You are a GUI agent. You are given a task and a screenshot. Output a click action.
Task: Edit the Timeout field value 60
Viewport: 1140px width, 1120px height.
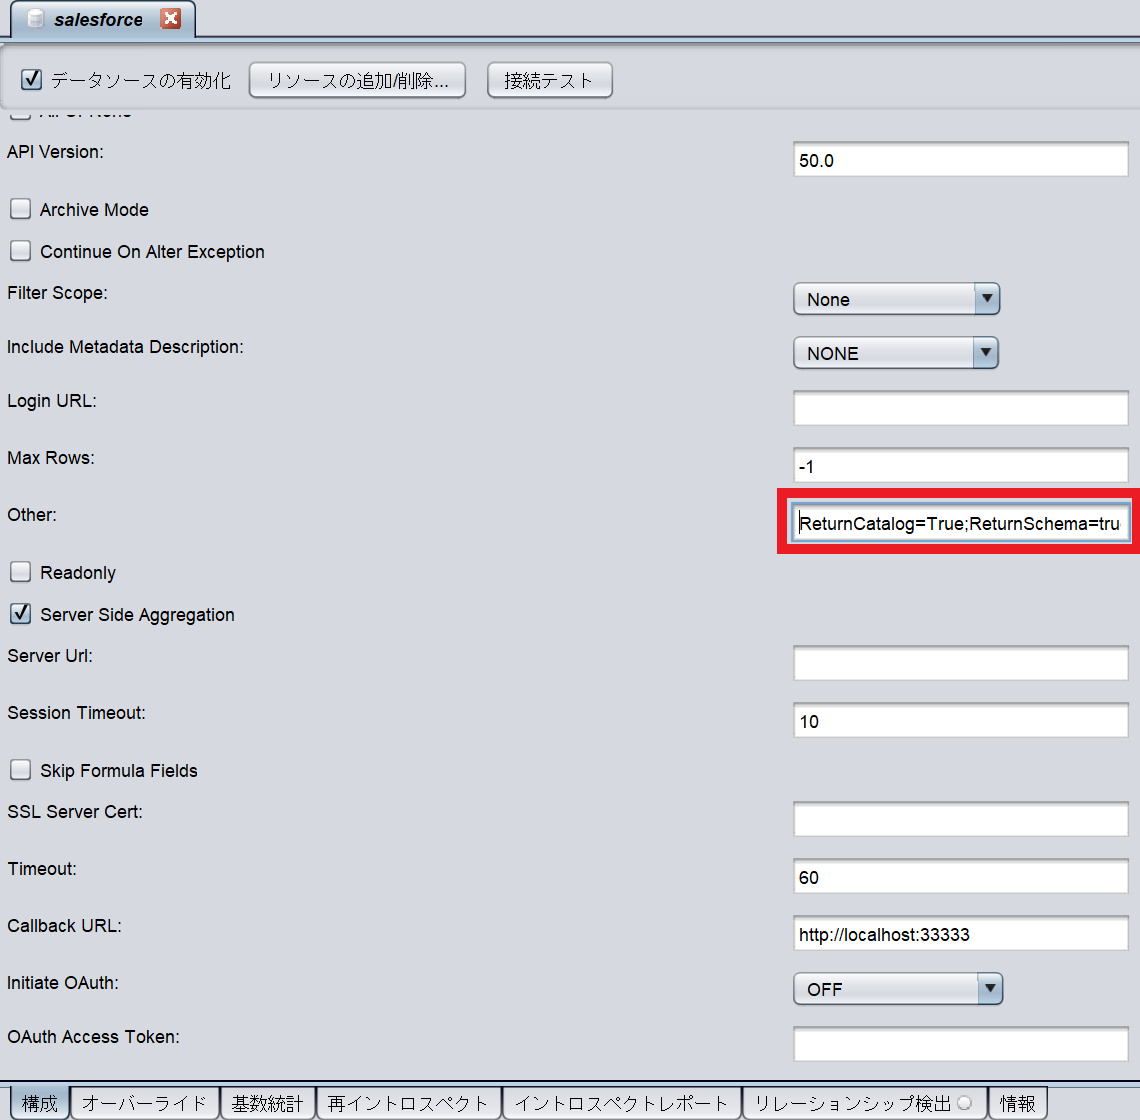click(960, 877)
